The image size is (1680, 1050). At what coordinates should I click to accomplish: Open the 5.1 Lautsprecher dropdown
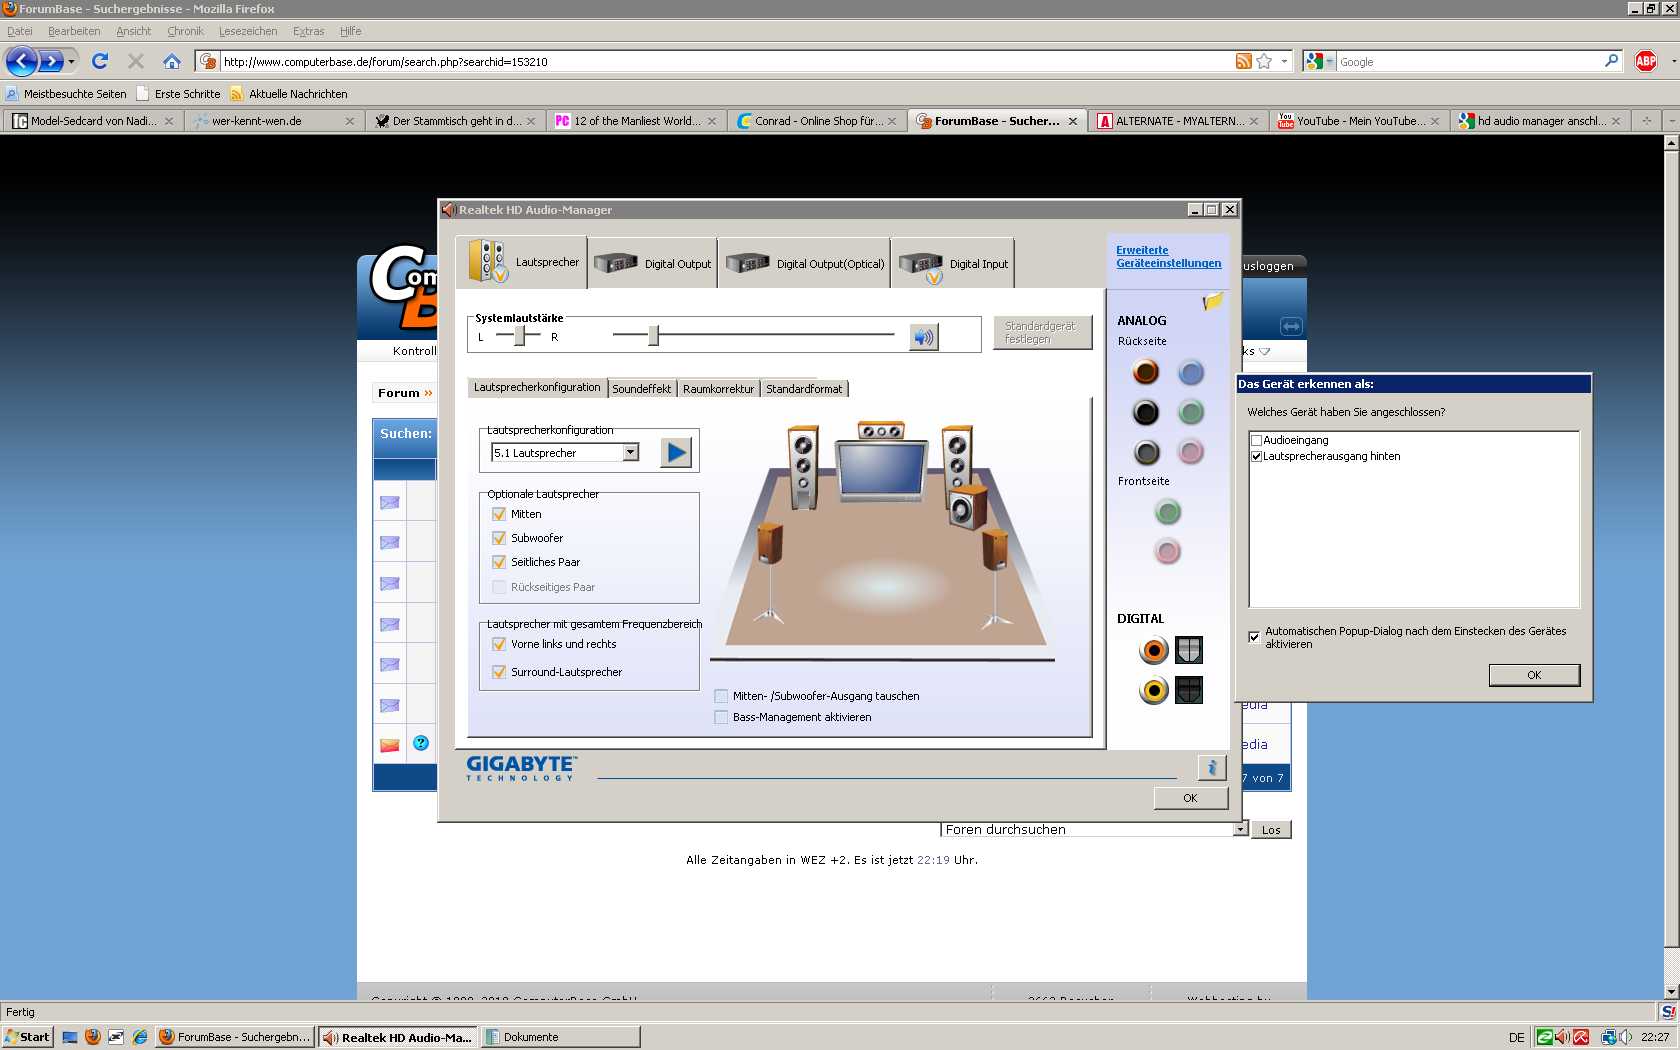coord(631,453)
